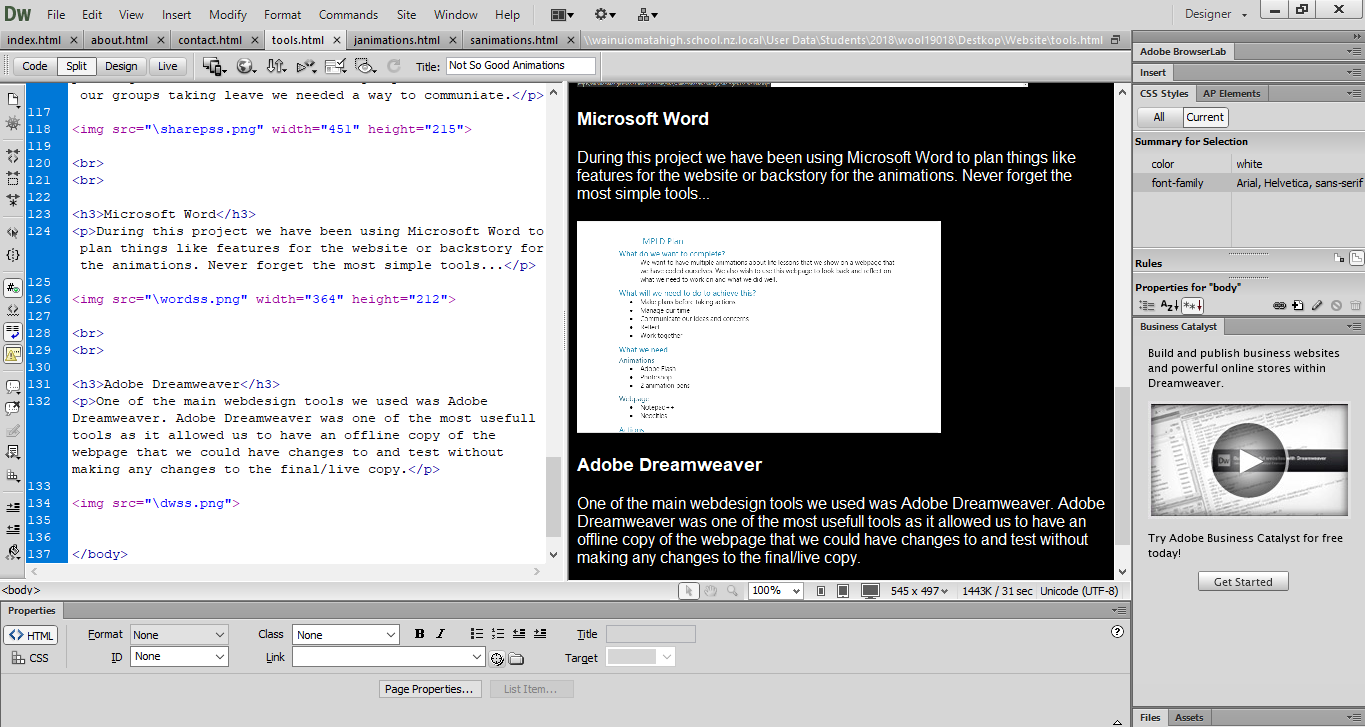Open Layout icon in application bar
Image resolution: width=1365 pixels, height=727 pixels.
tap(562, 15)
